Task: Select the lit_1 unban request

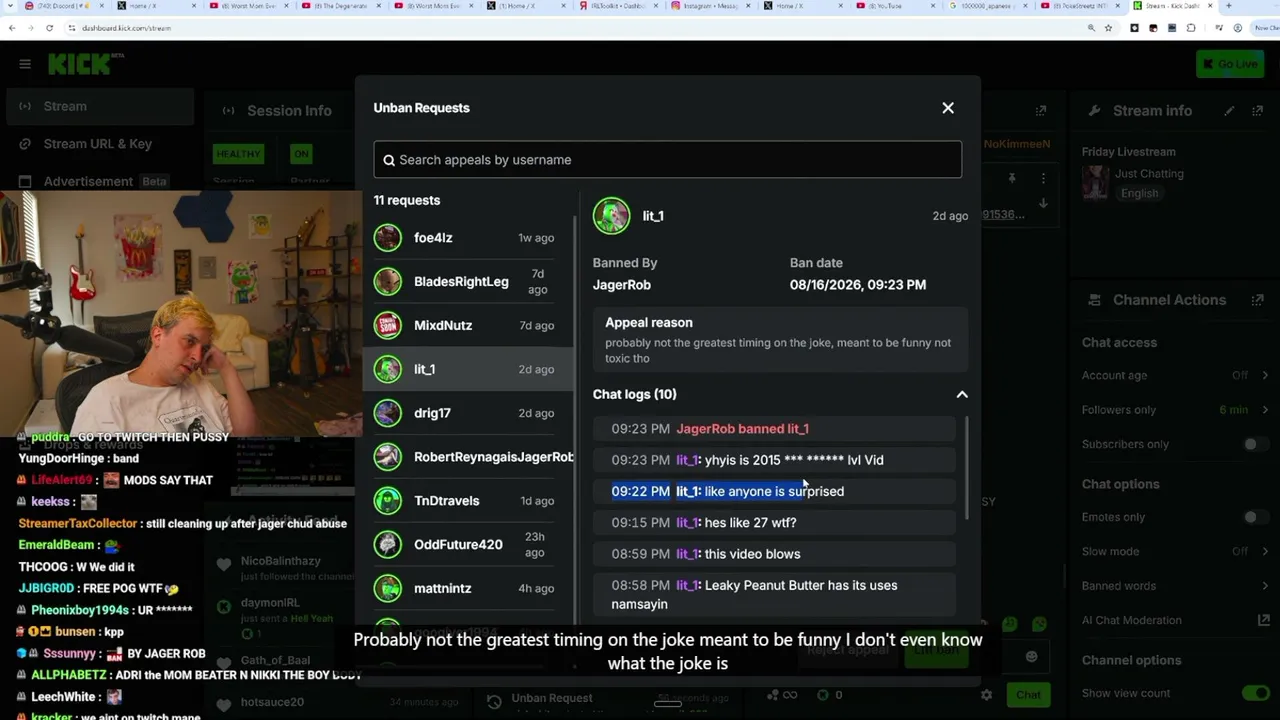Action: [468, 370]
